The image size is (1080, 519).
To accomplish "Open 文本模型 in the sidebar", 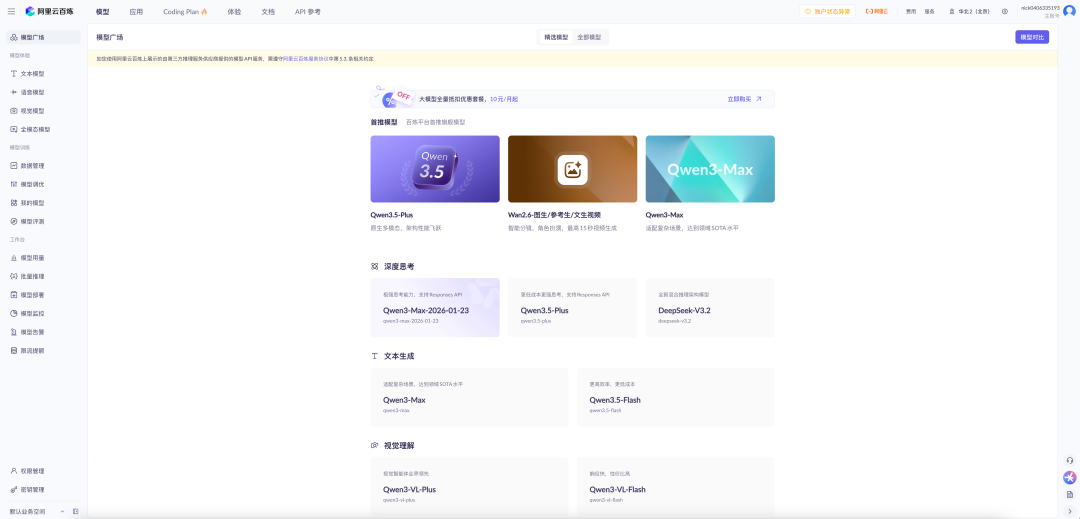I will pyautogui.click(x=43, y=74).
